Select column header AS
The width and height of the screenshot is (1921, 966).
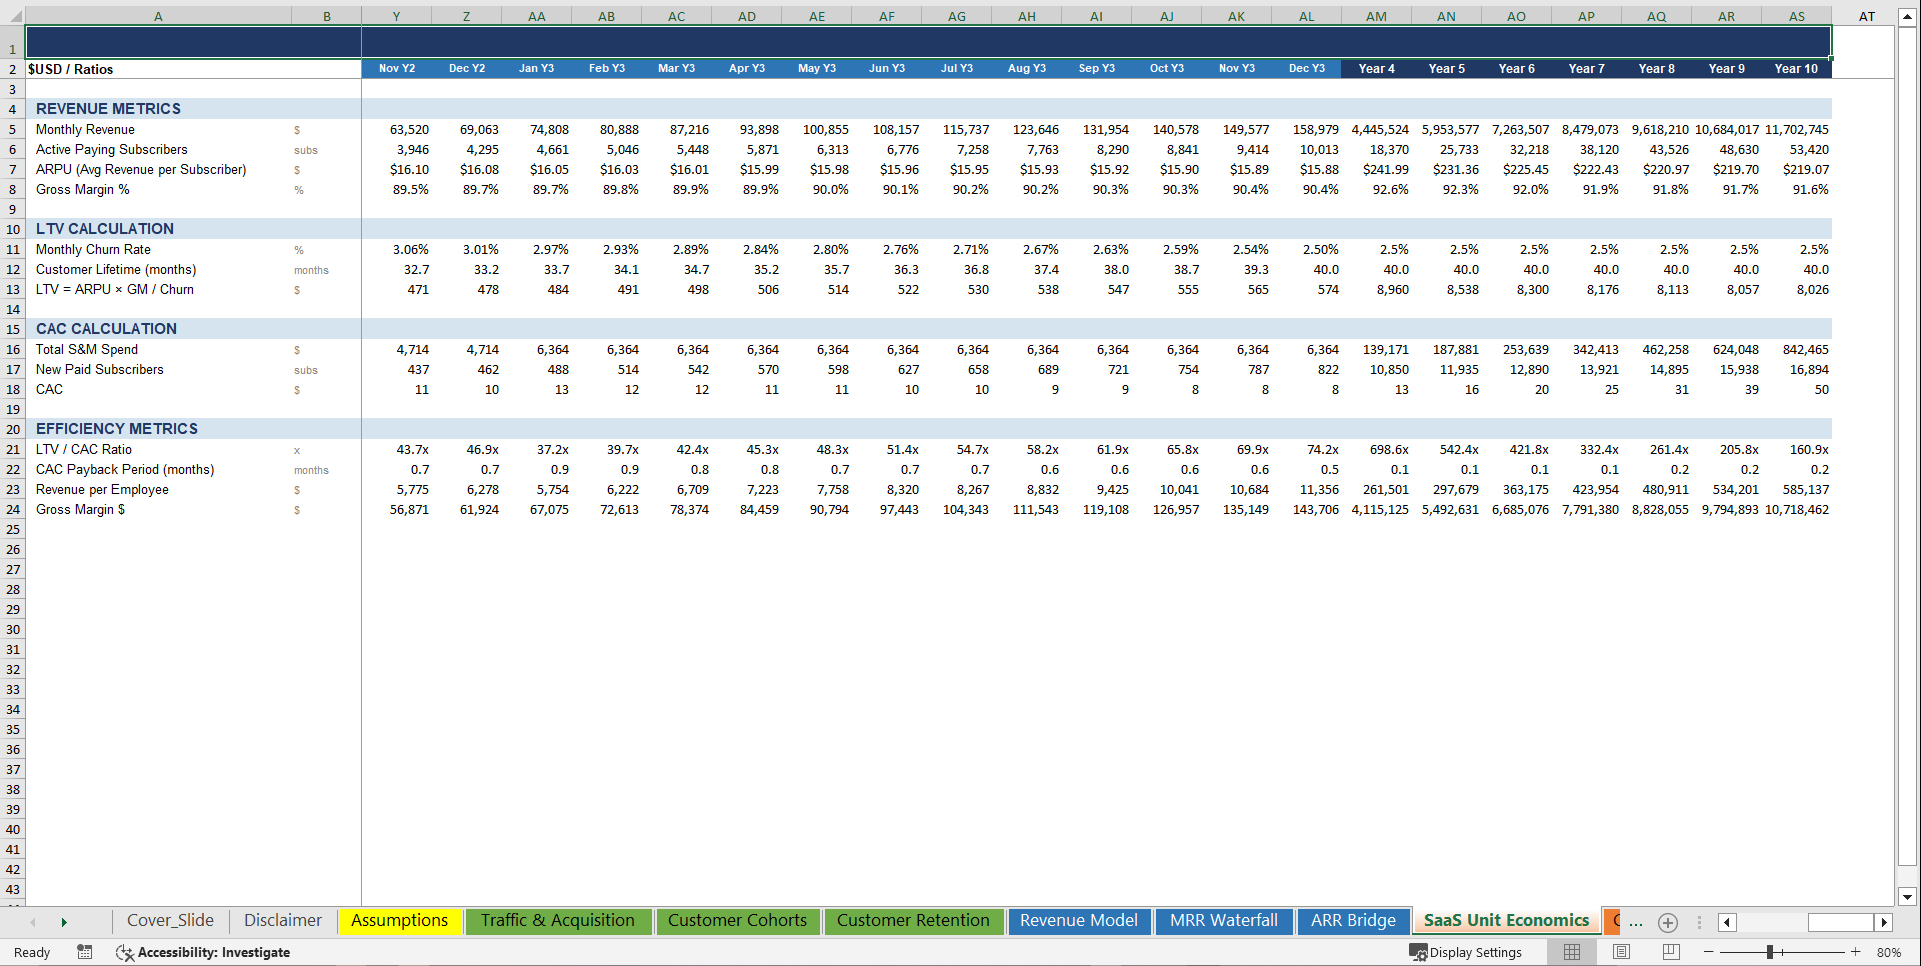(1796, 16)
